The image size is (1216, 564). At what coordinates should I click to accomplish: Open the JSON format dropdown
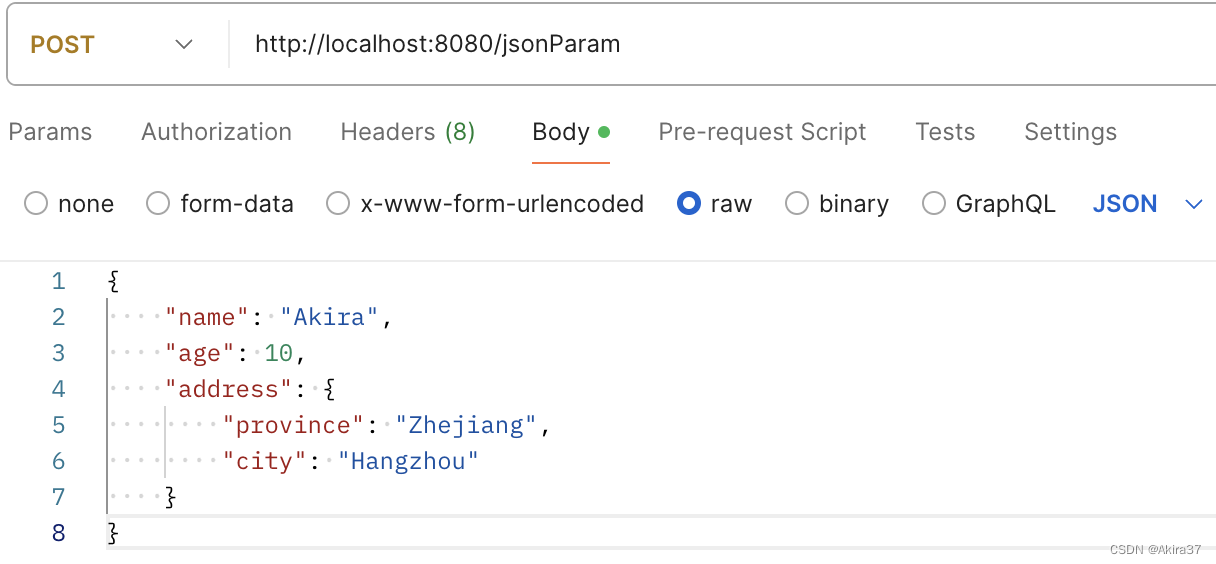click(1146, 204)
